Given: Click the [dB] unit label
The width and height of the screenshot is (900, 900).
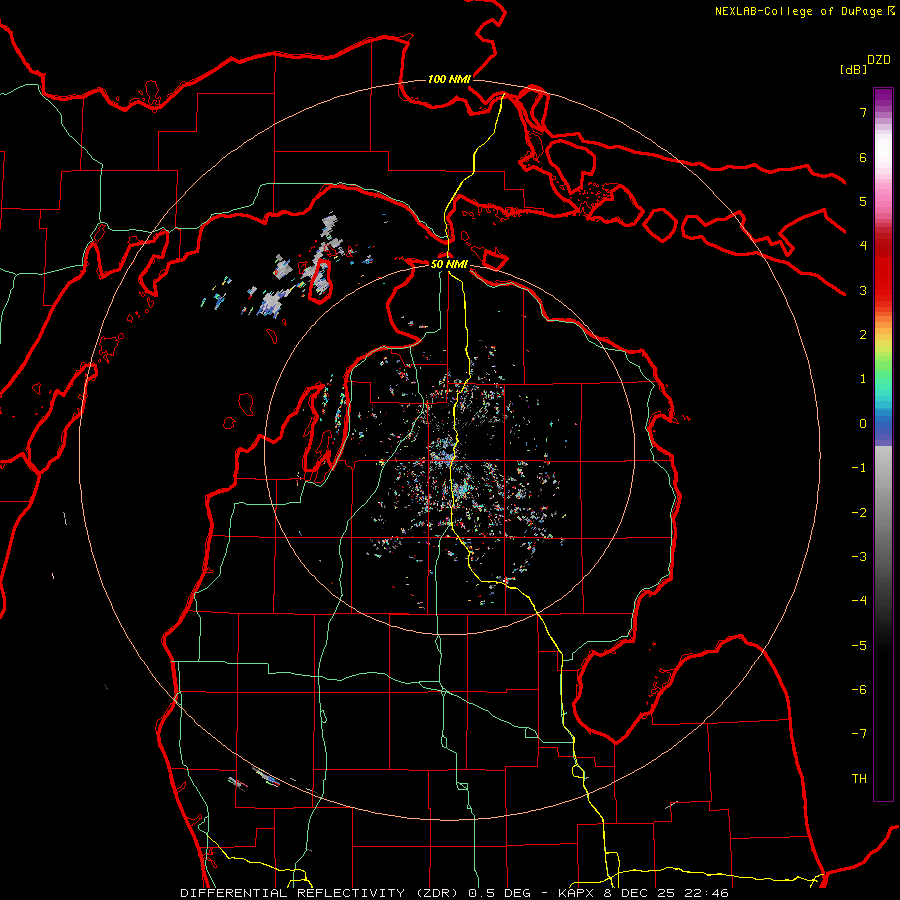Looking at the screenshot, I should pos(853,70).
